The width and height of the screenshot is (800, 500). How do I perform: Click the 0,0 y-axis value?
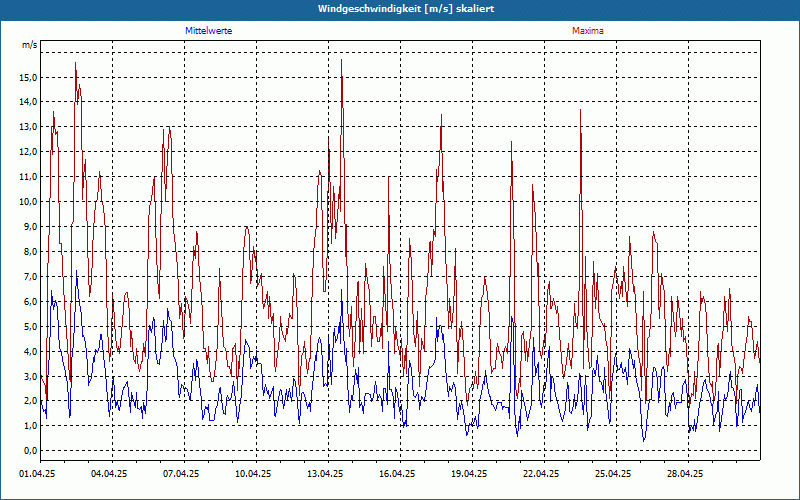pos(31,451)
